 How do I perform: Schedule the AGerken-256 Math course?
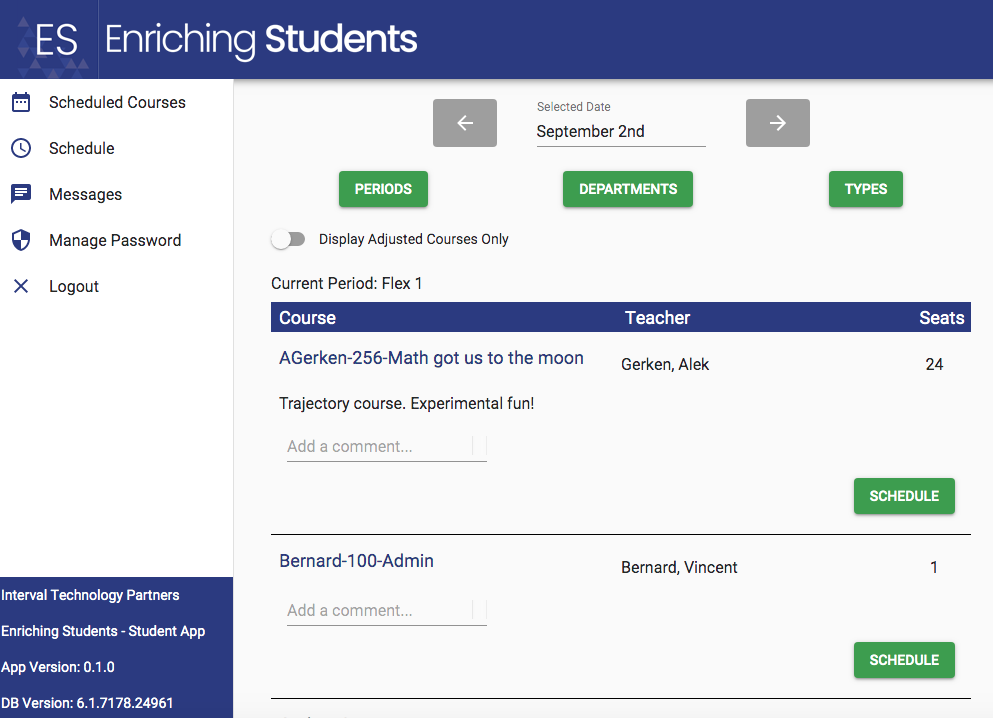[x=903, y=496]
